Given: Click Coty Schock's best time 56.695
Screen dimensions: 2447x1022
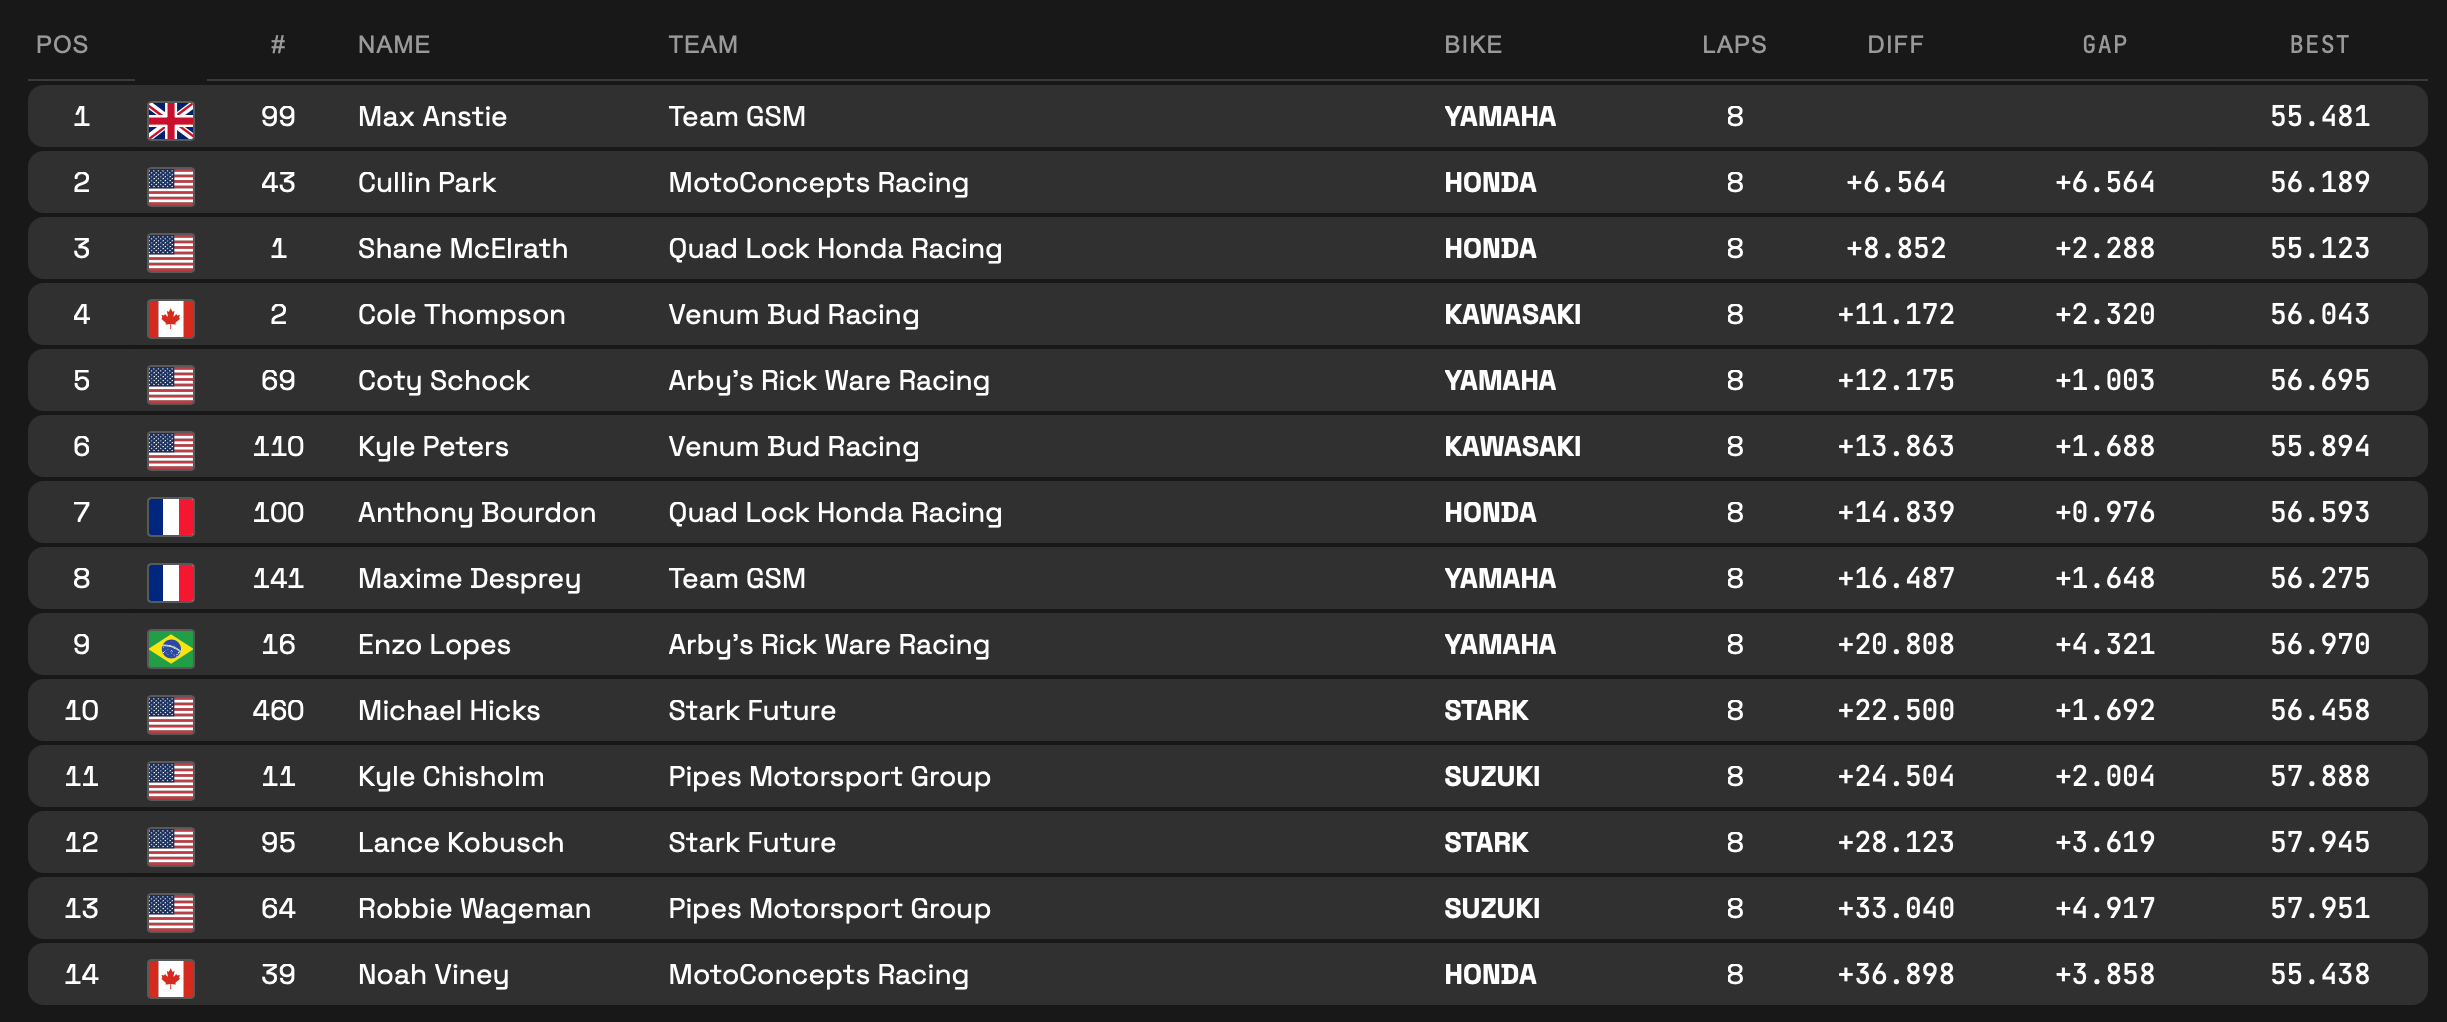Looking at the screenshot, I should click(2319, 380).
